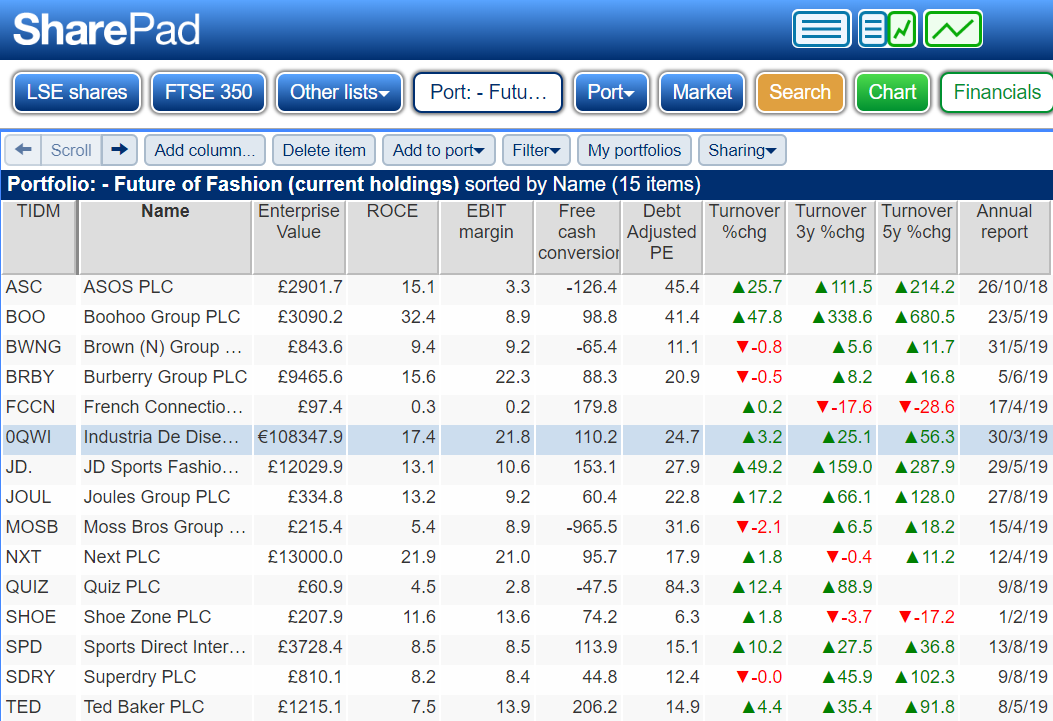
Task: Click the scroll left arrow
Action: point(24,150)
